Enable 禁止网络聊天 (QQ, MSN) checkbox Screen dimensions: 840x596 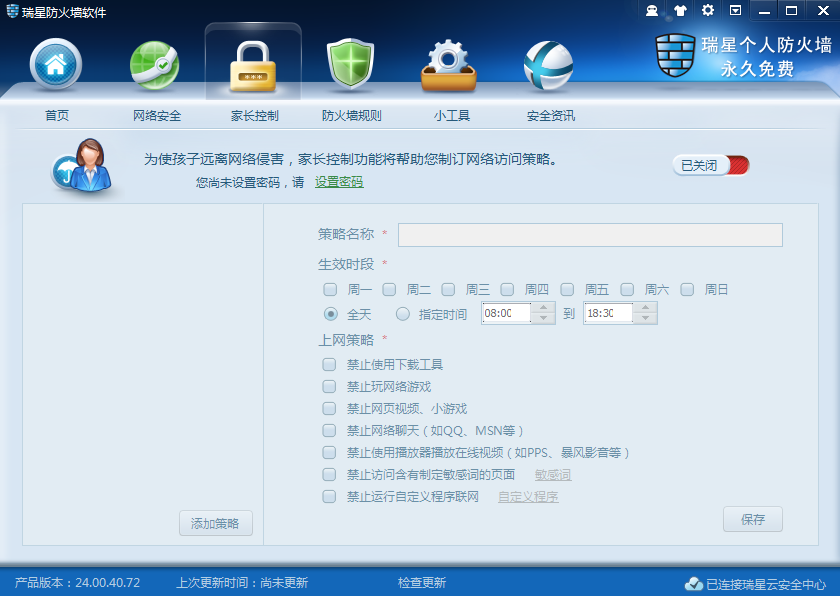329,431
